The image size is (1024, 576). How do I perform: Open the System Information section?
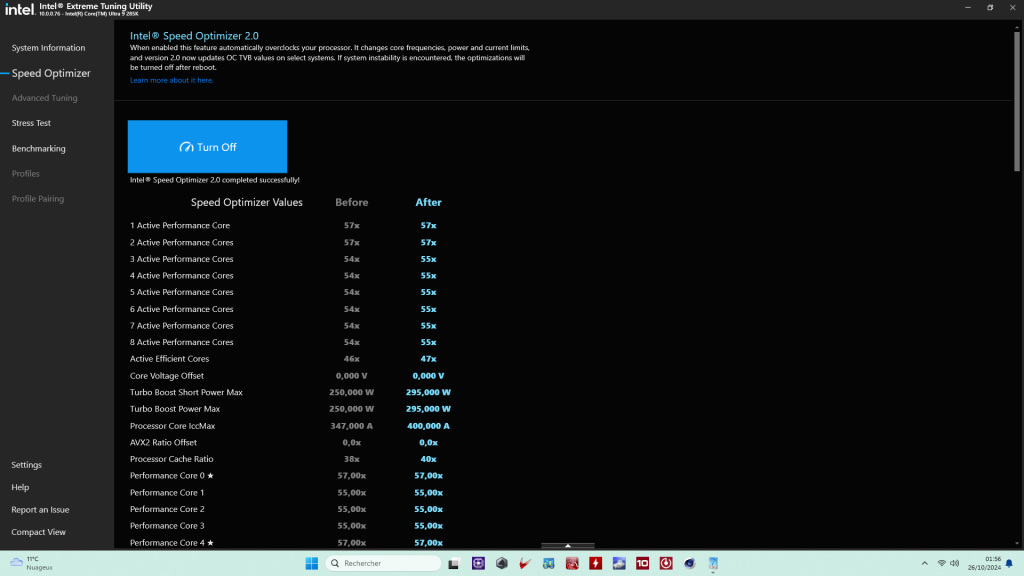click(48, 48)
